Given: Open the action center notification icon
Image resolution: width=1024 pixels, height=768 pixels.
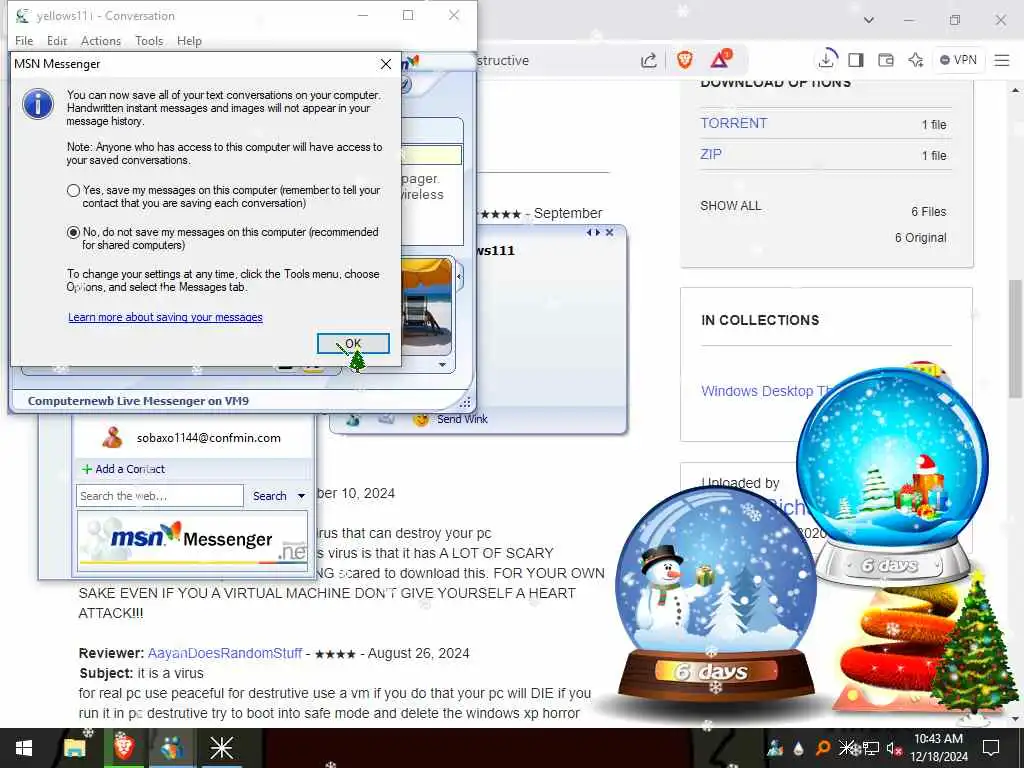Looking at the screenshot, I should (x=991, y=748).
